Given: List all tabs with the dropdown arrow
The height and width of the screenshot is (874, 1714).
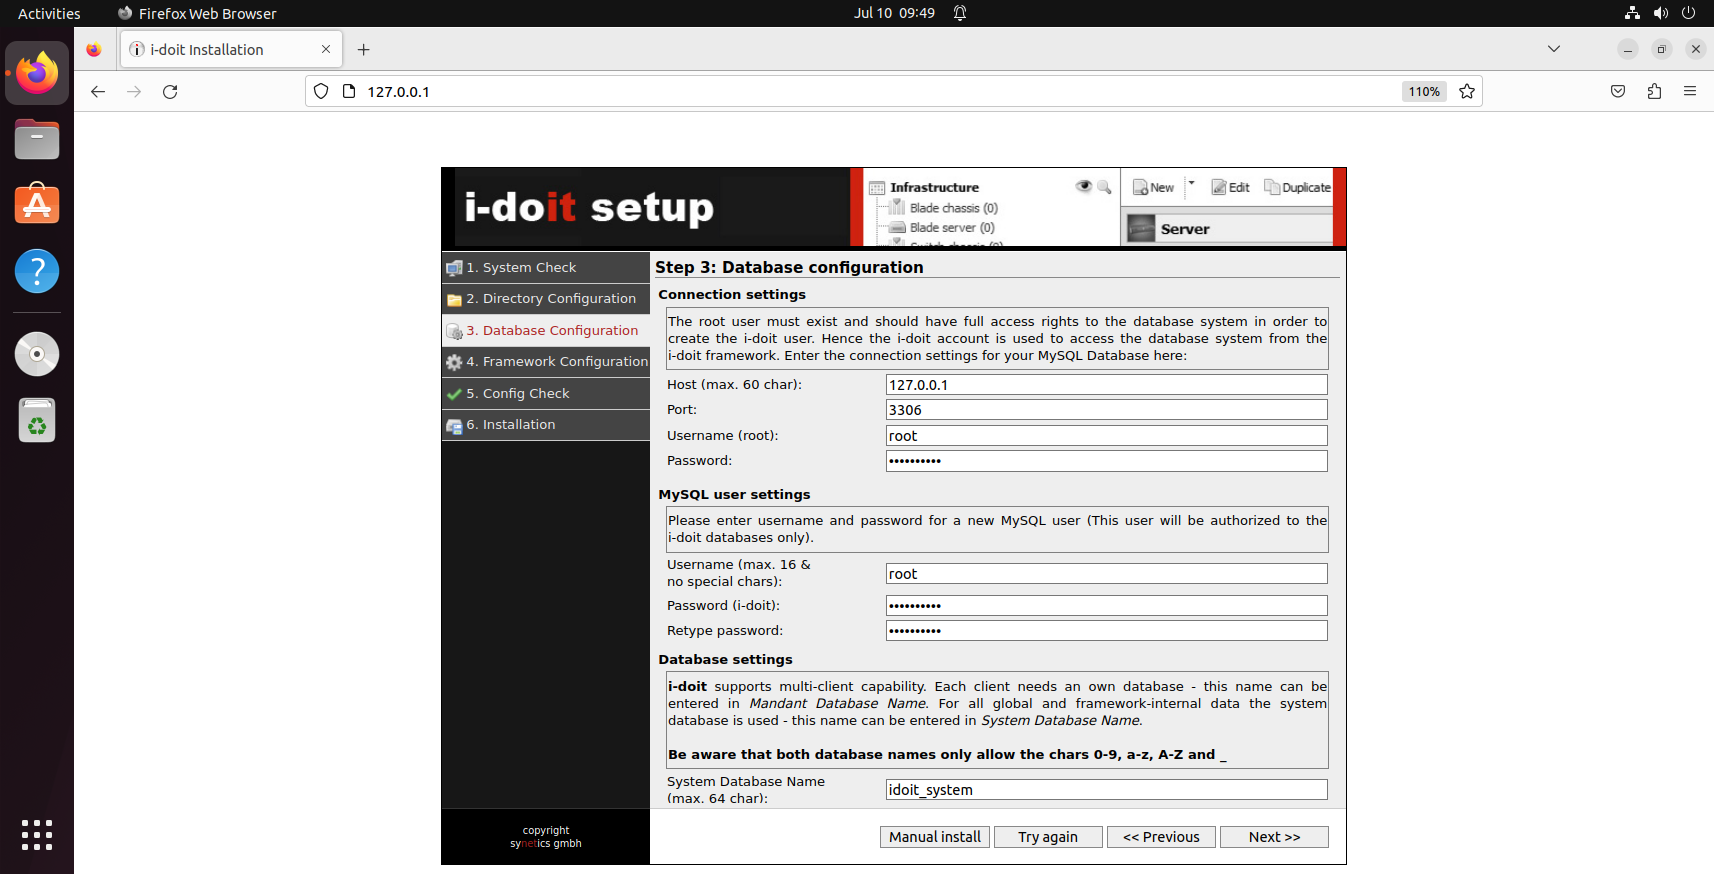Looking at the screenshot, I should [1554, 49].
